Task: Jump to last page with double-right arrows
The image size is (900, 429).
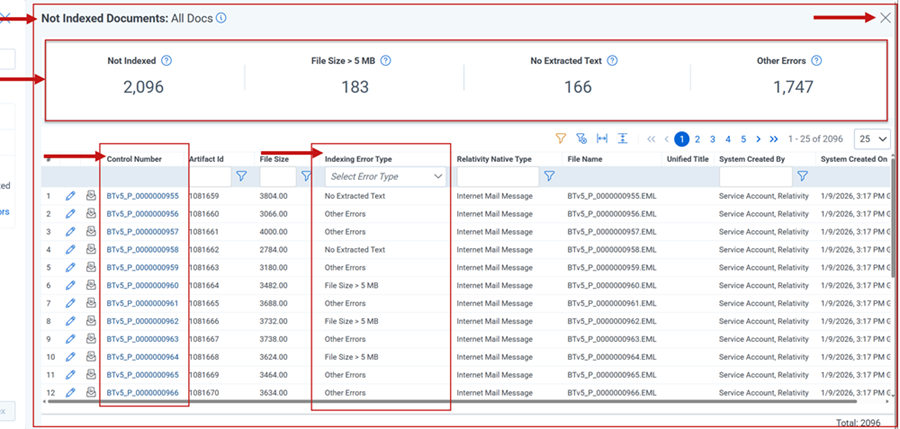Action: (774, 139)
